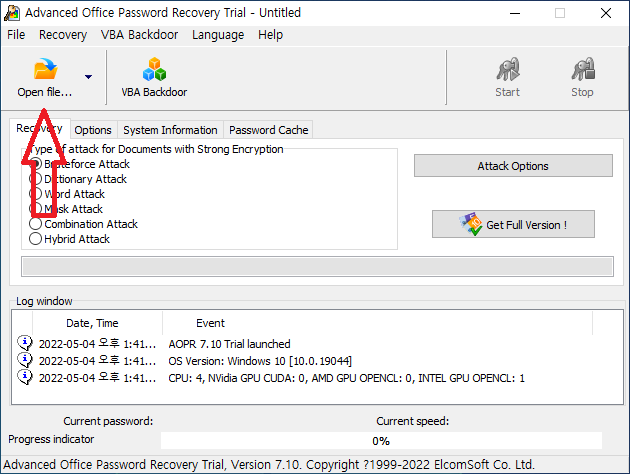Expand the Open file dropdown arrow
The height and width of the screenshot is (474, 630).
[x=88, y=76]
